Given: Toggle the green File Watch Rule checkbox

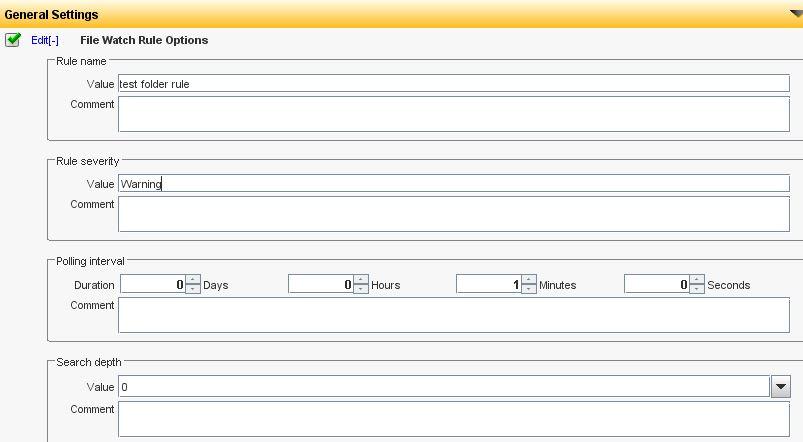Looking at the screenshot, I should (13, 40).
